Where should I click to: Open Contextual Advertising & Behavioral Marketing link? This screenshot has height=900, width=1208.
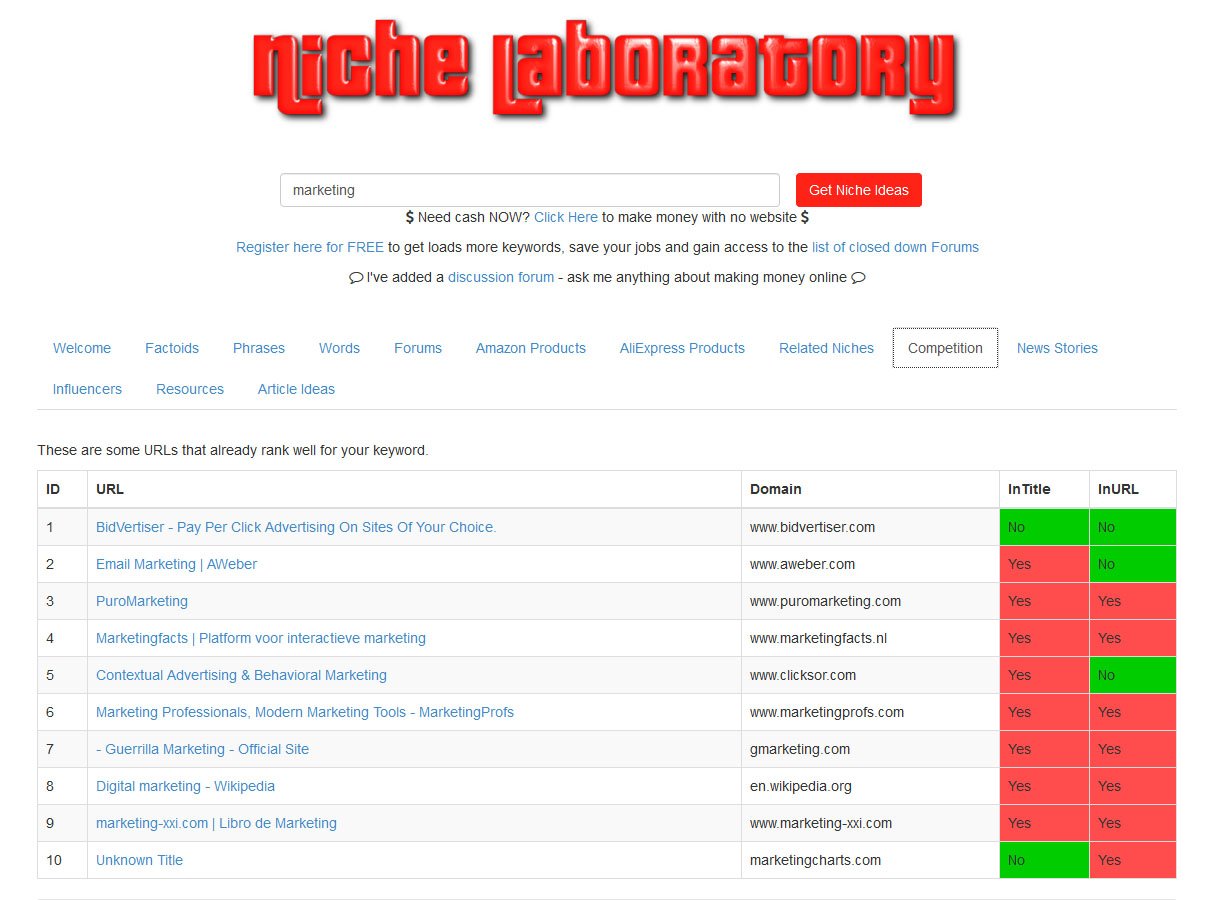(x=241, y=675)
